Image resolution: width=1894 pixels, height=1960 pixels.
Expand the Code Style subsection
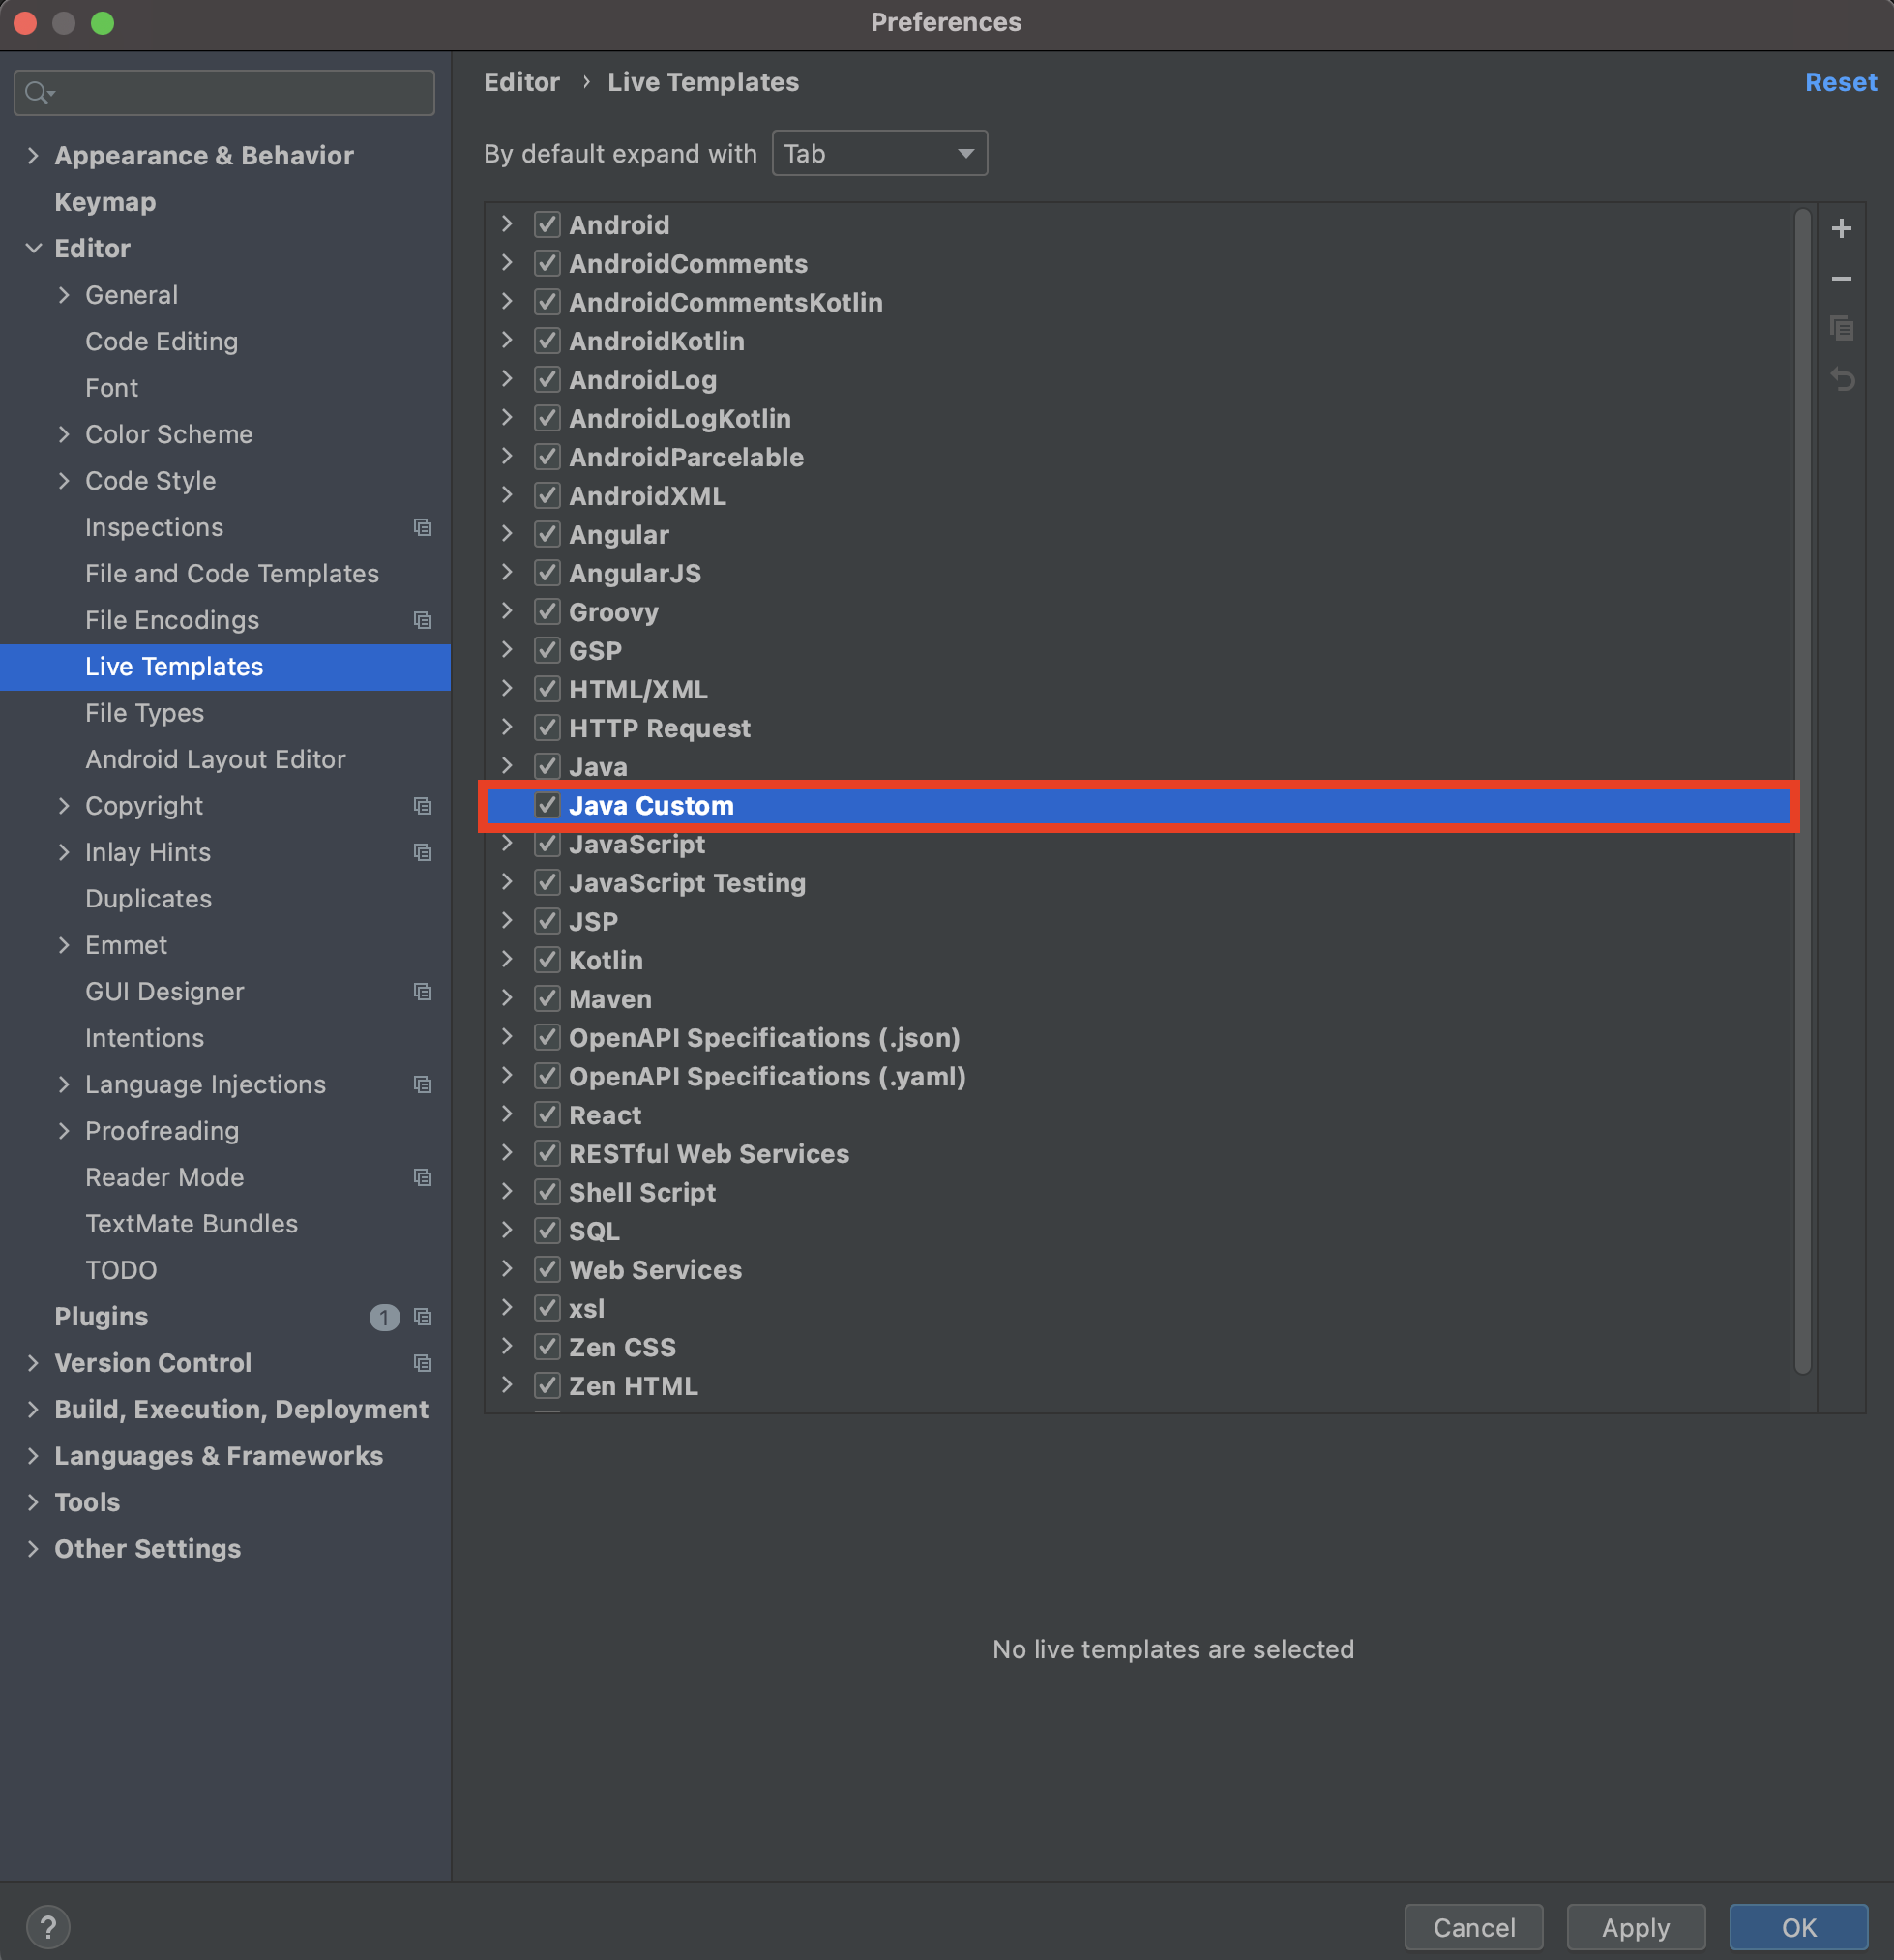64,481
